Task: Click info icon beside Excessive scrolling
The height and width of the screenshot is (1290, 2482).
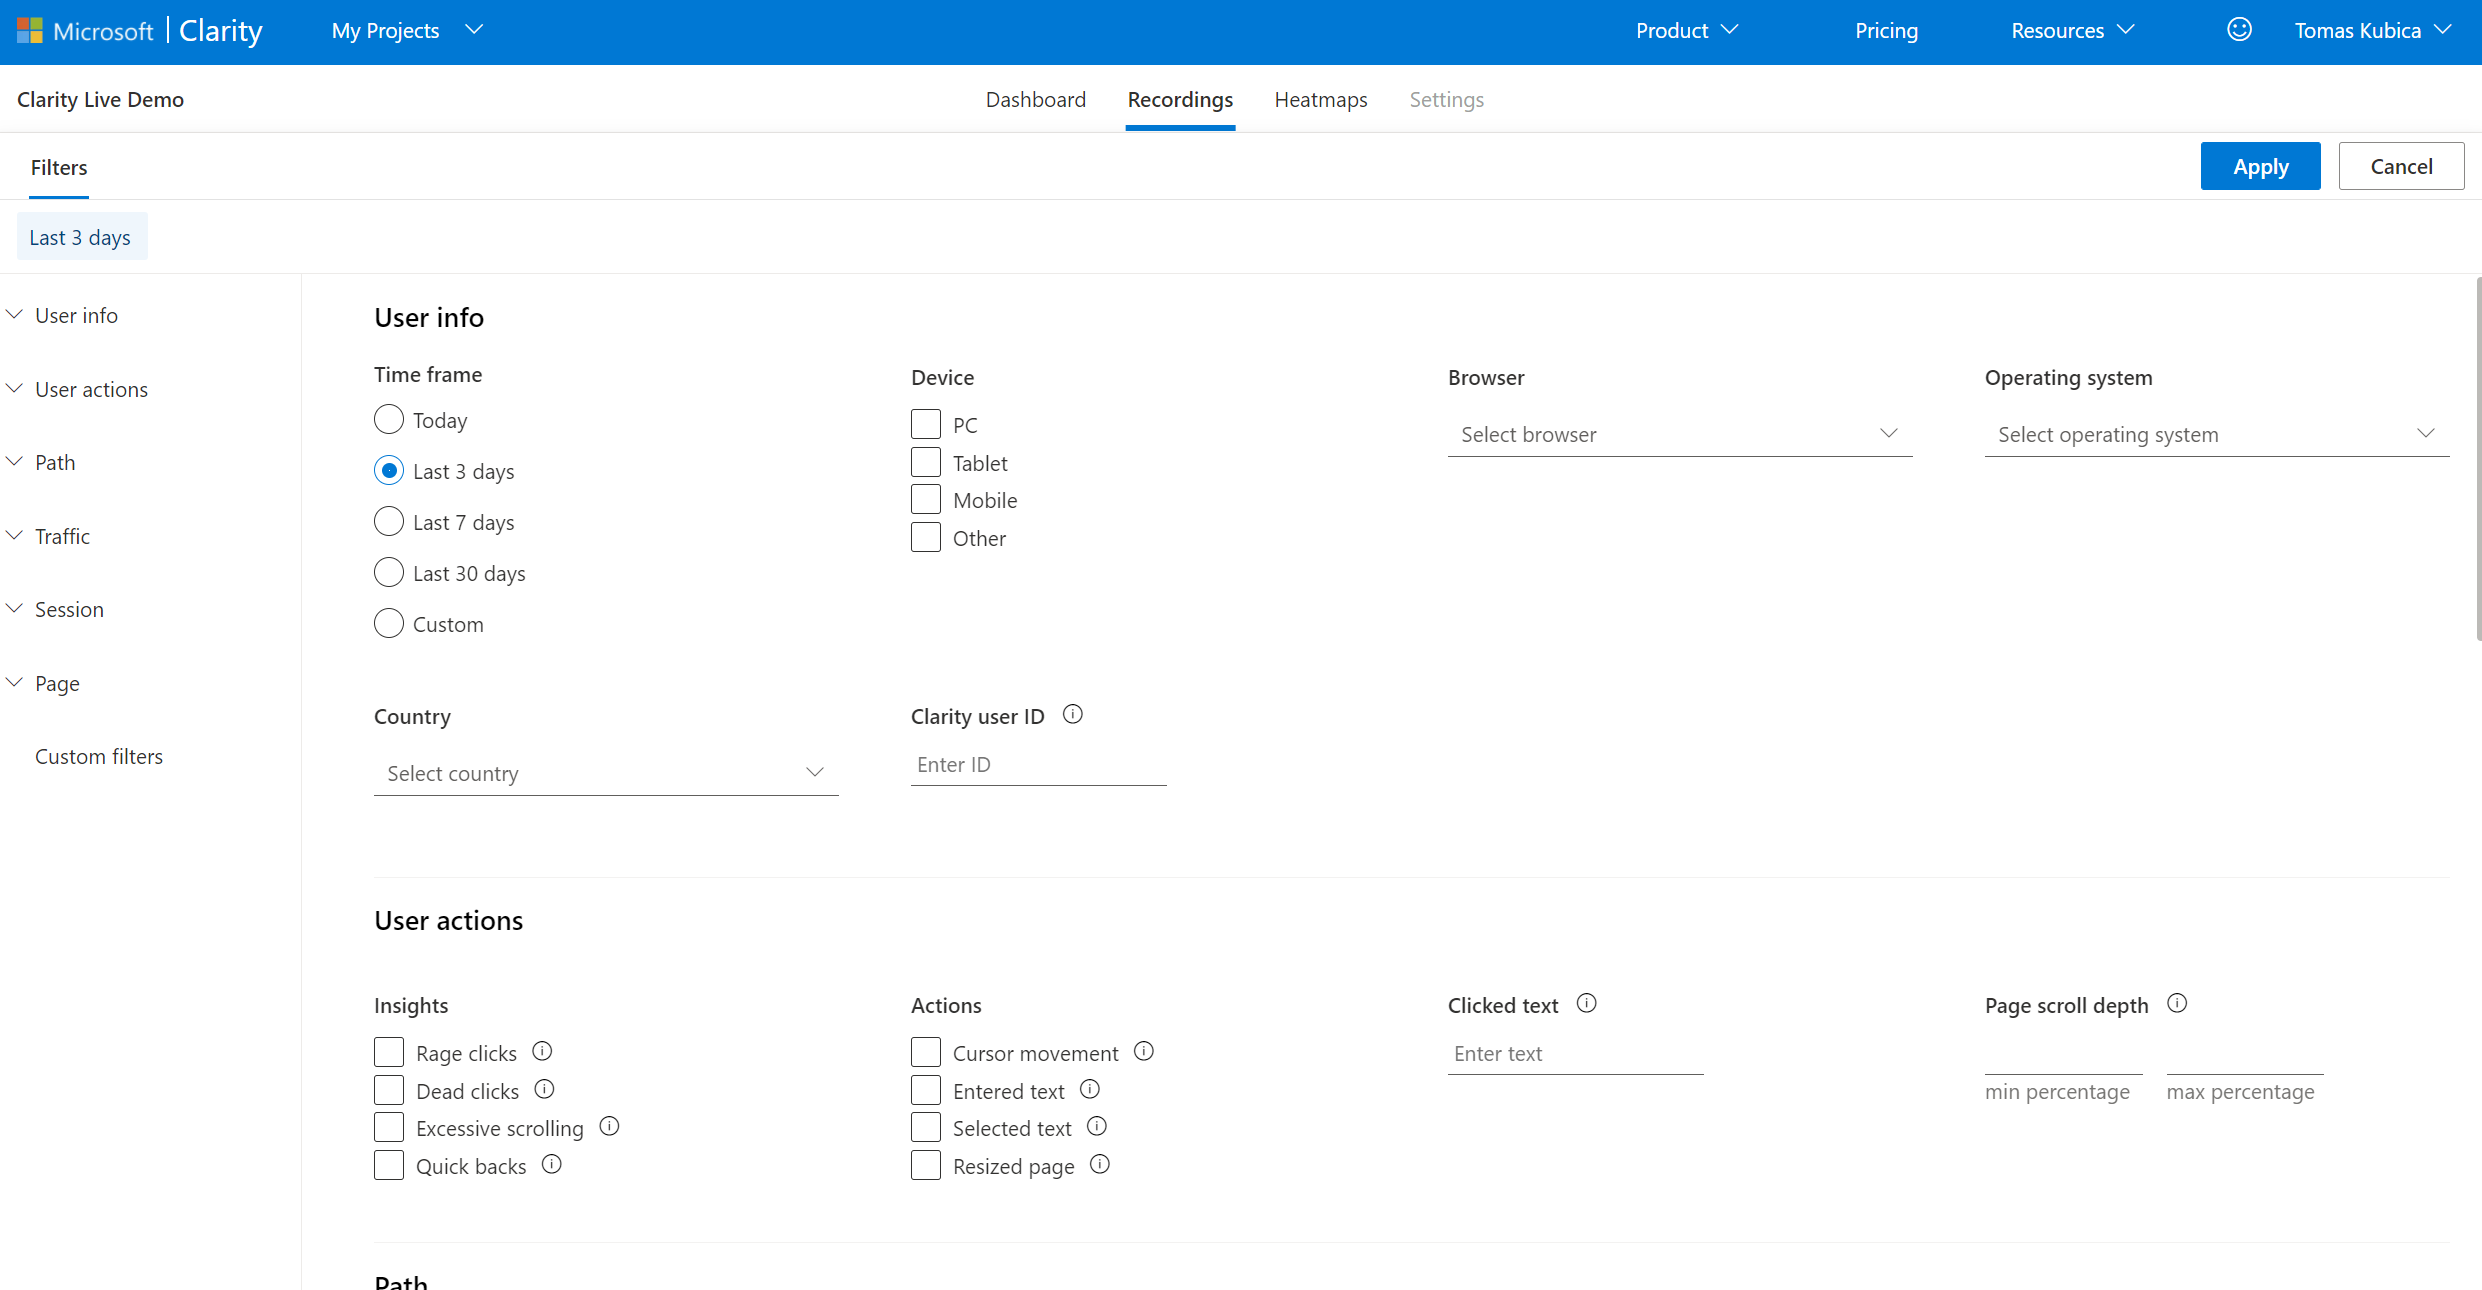Action: pos(609,1126)
